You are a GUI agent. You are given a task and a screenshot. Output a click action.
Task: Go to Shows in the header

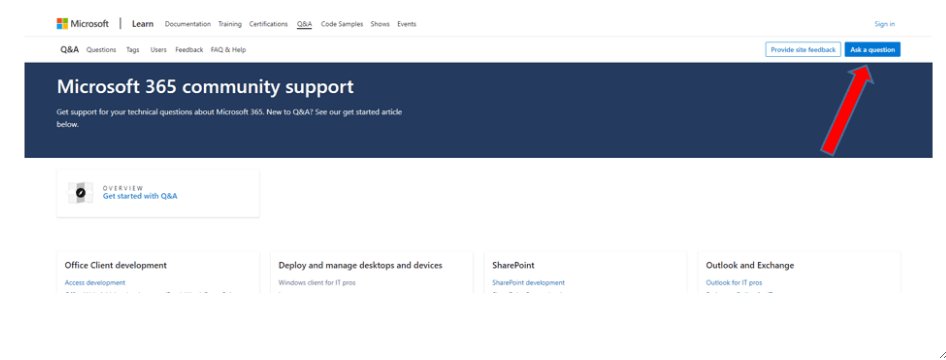[x=380, y=24]
